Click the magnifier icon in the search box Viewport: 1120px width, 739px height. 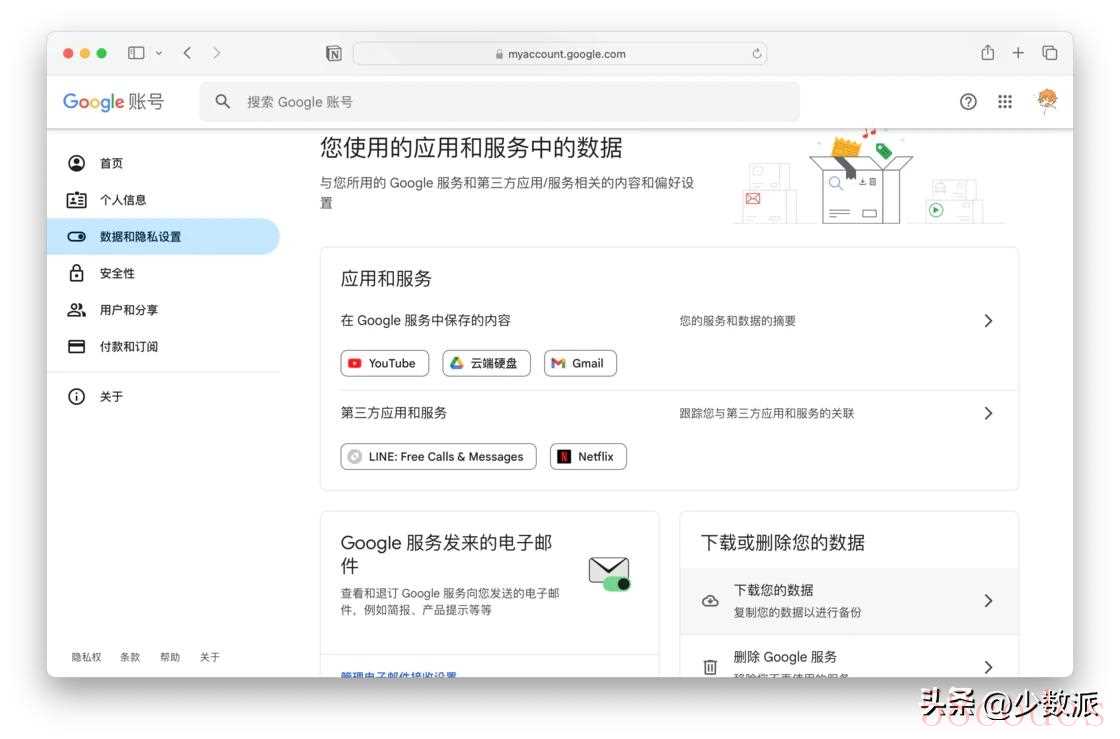(223, 101)
